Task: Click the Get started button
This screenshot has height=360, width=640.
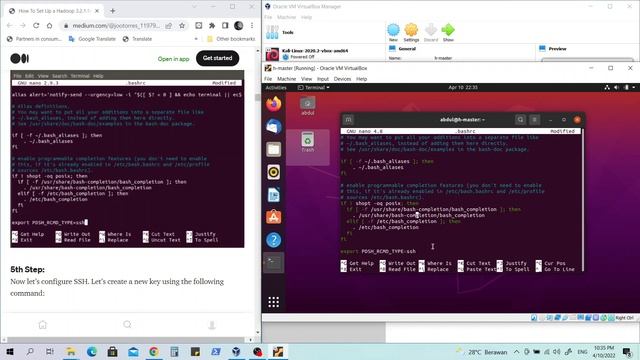Action: click(x=218, y=58)
